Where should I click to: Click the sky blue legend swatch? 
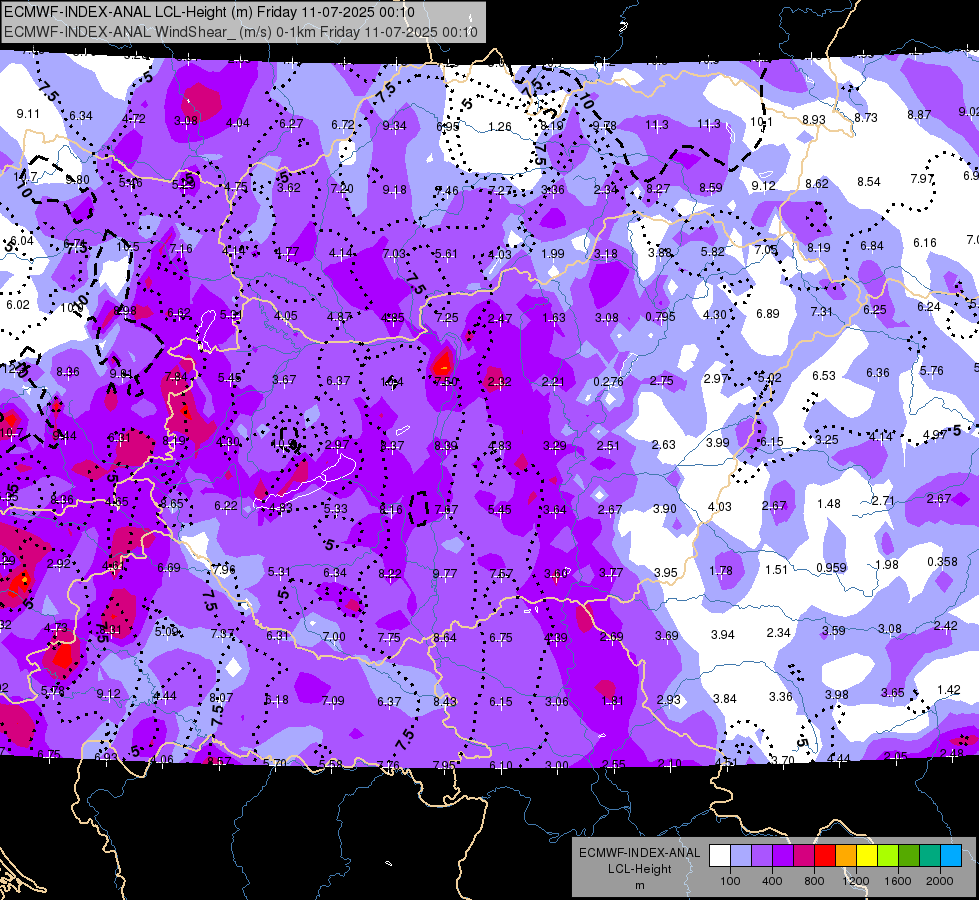click(951, 856)
